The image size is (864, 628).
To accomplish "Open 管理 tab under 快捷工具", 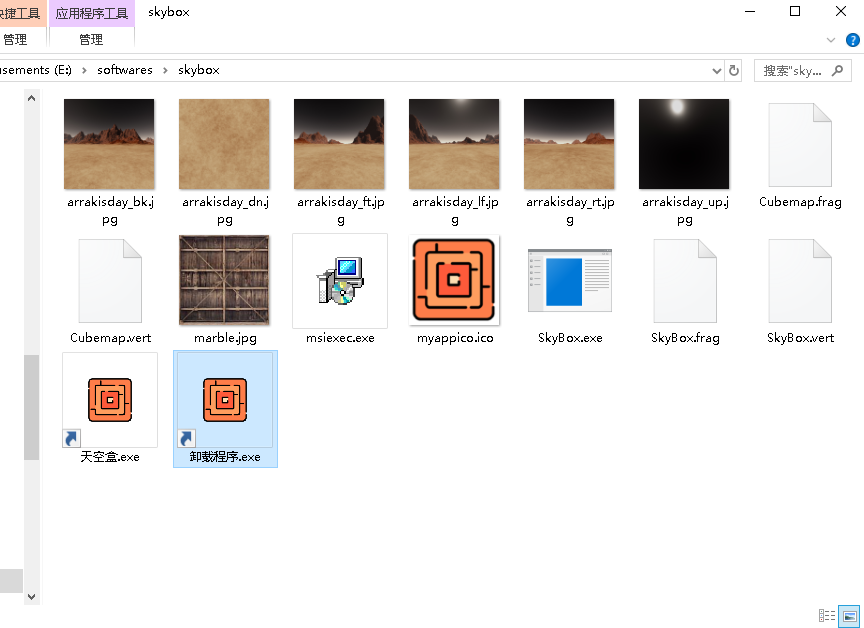I will click(x=15, y=40).
